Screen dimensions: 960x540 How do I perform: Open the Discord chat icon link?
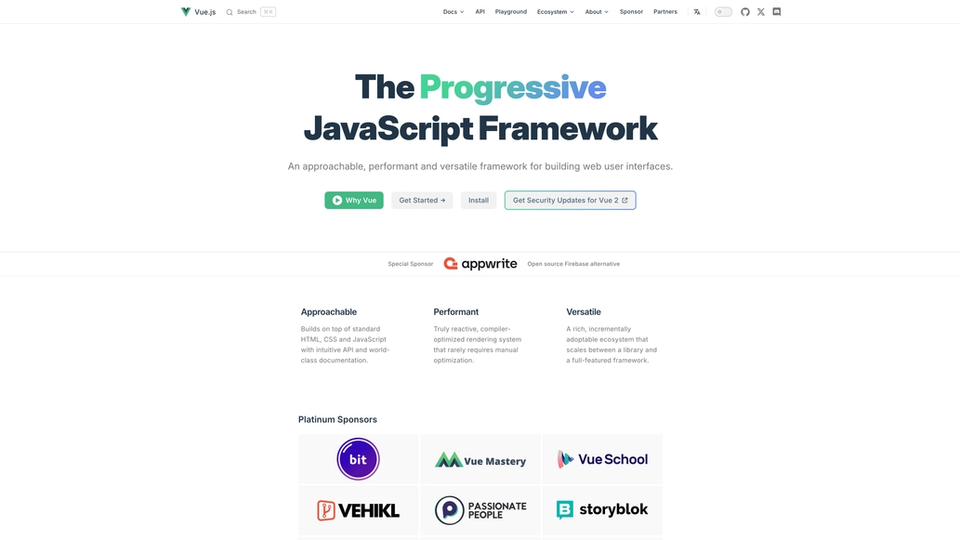(777, 12)
